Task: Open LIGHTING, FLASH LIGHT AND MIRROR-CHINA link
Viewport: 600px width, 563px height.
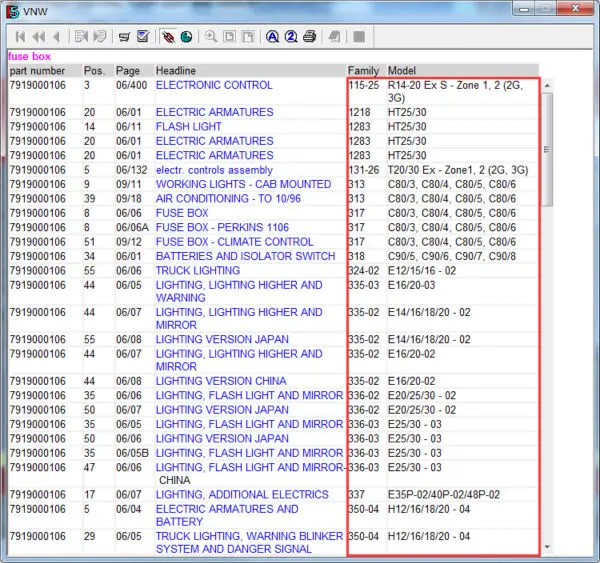Action: (x=250, y=474)
